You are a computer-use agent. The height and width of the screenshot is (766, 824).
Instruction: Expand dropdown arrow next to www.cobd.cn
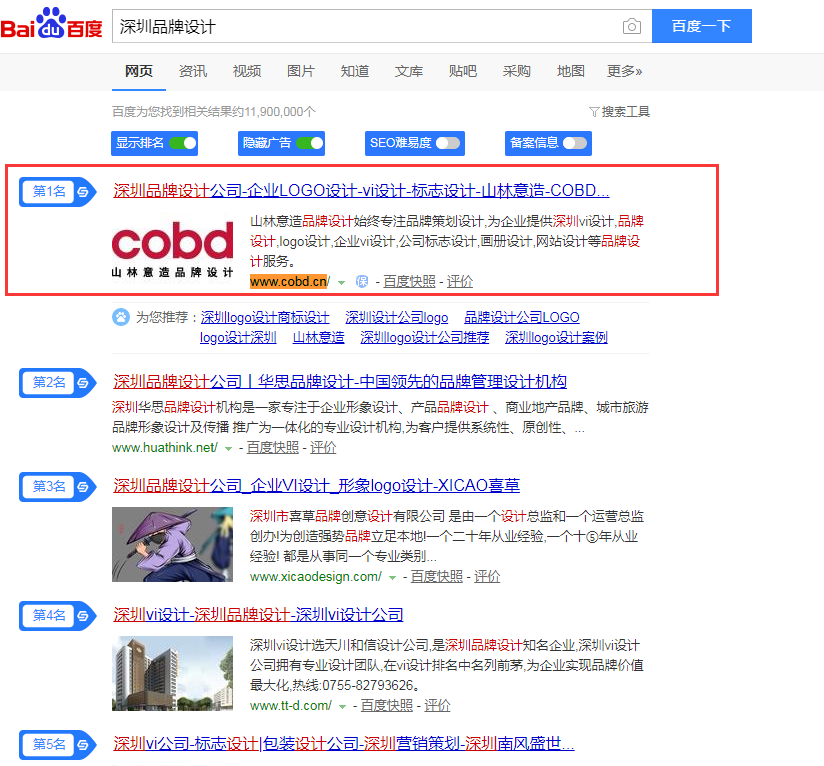click(x=342, y=283)
